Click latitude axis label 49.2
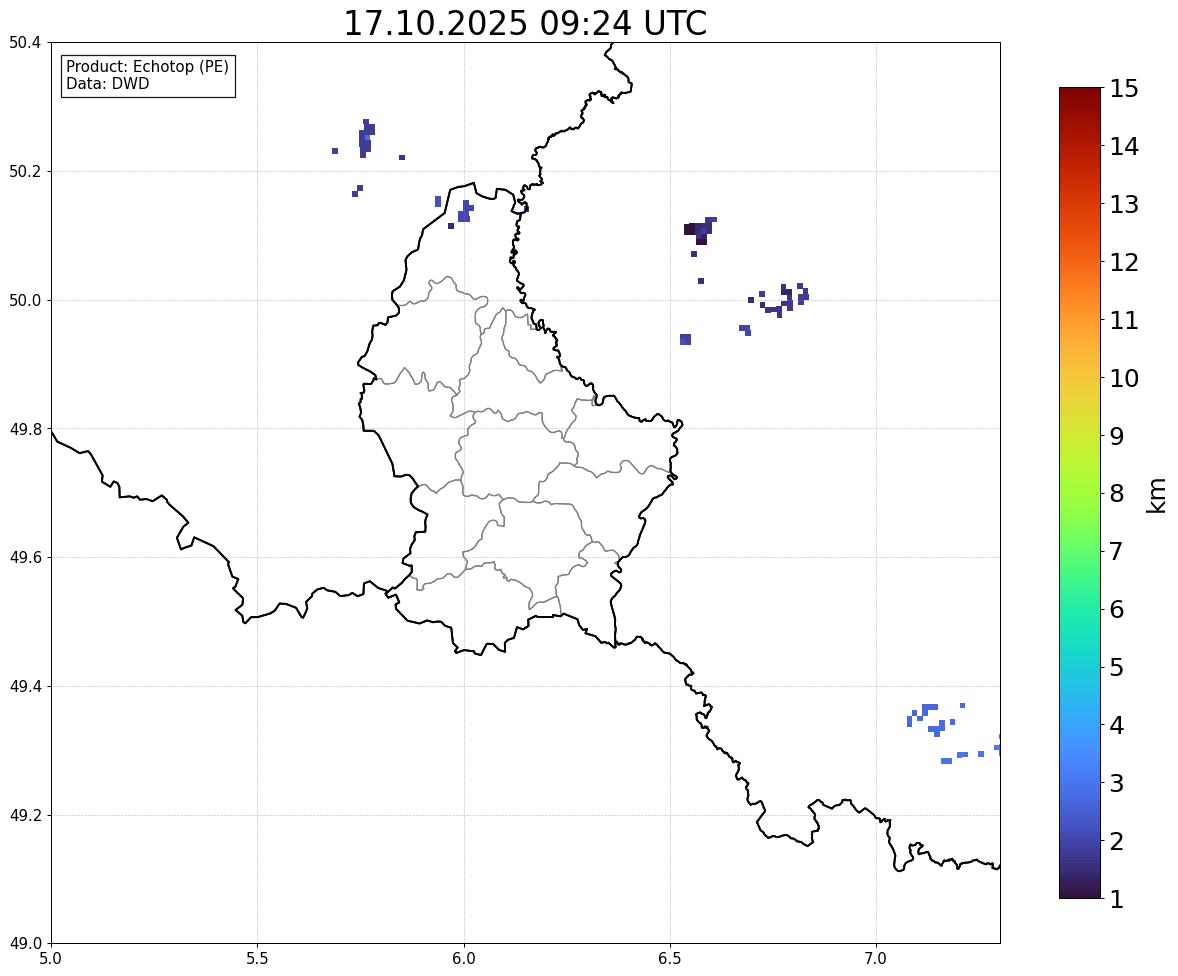1178x976 pixels. pos(25,815)
